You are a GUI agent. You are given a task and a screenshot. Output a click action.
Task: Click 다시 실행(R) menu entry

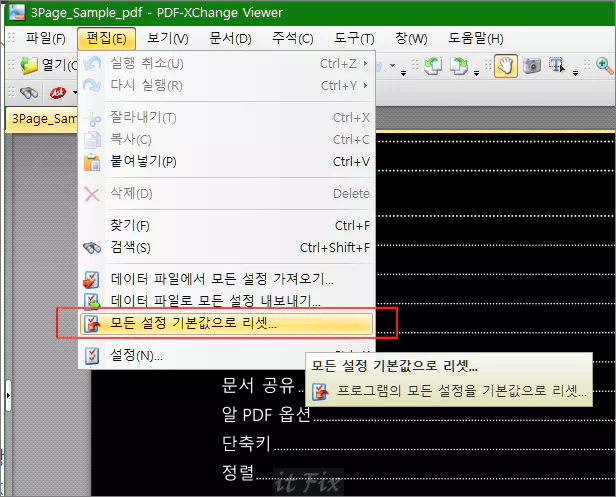(227, 85)
